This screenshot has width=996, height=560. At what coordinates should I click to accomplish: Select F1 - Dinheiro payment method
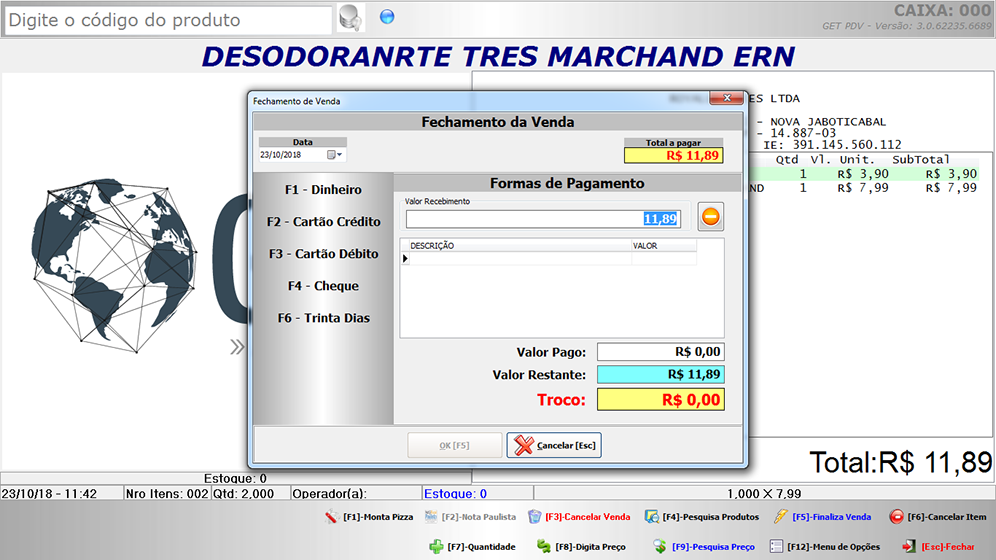[323, 190]
